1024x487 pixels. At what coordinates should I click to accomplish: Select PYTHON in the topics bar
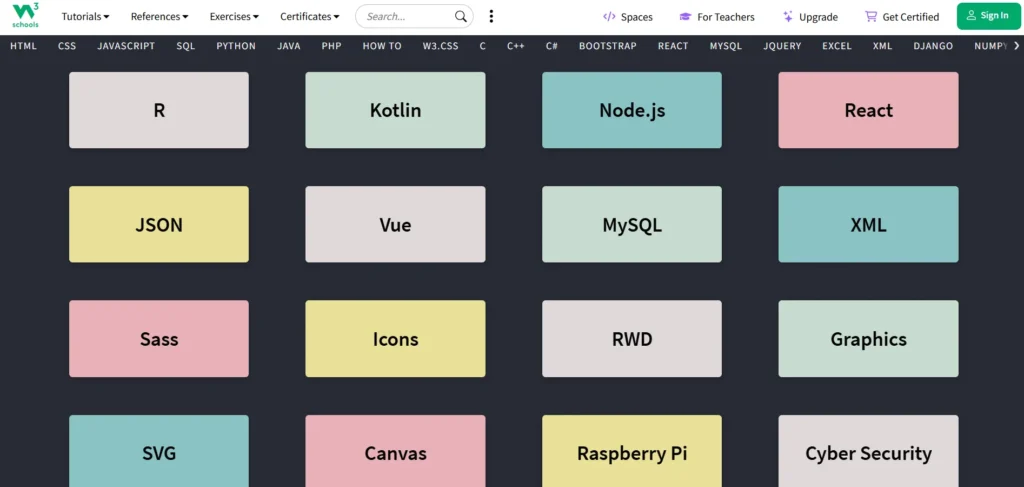point(236,46)
